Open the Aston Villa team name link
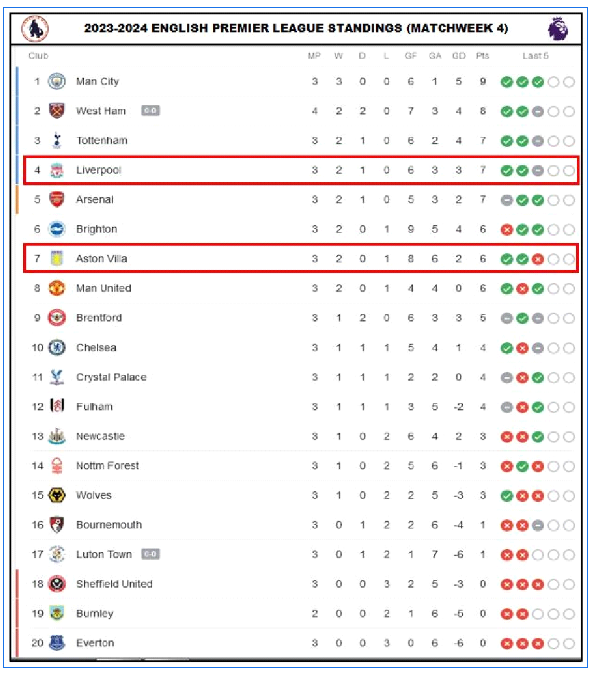This screenshot has height=677, width=596. pyautogui.click(x=101, y=259)
